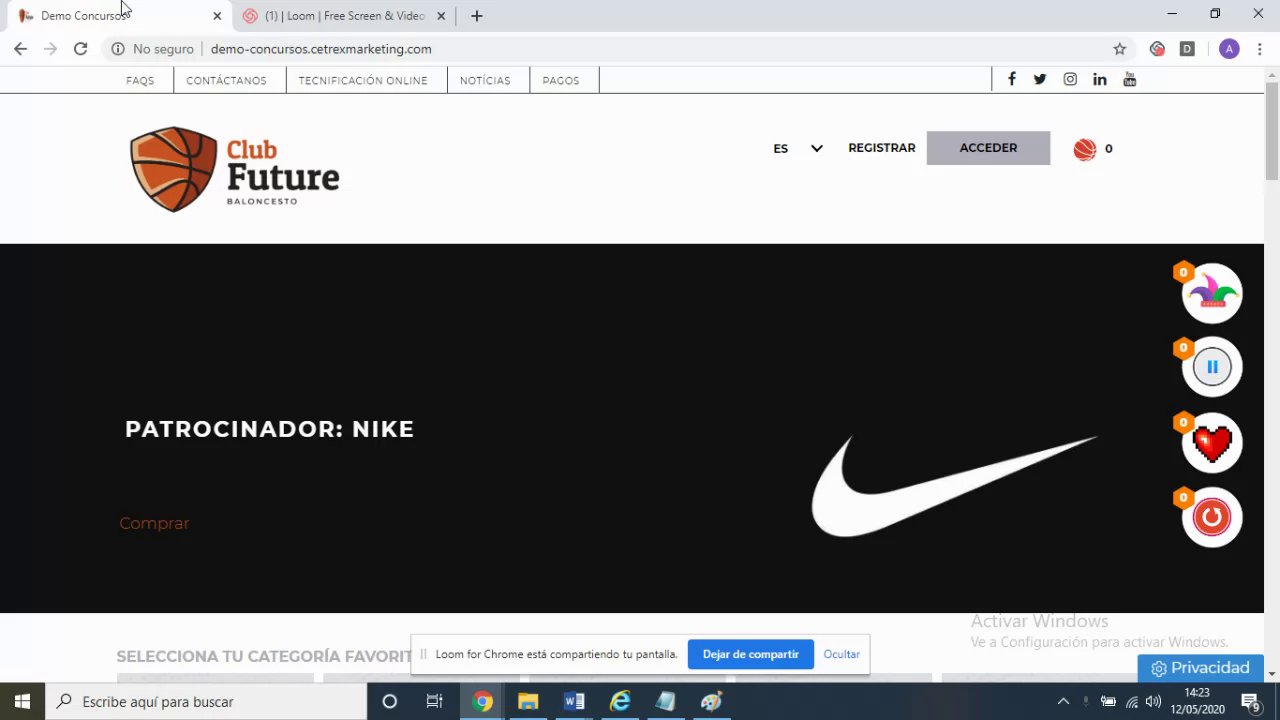
Task: Open the Contáctanos menu item
Action: coord(226,81)
